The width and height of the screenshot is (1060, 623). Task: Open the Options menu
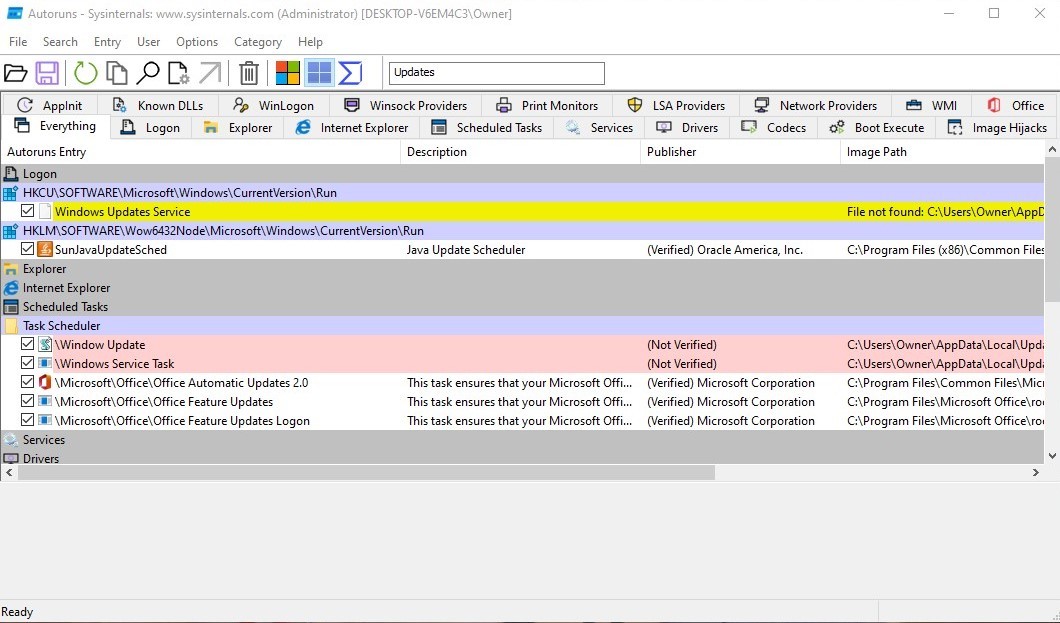[x=197, y=42]
